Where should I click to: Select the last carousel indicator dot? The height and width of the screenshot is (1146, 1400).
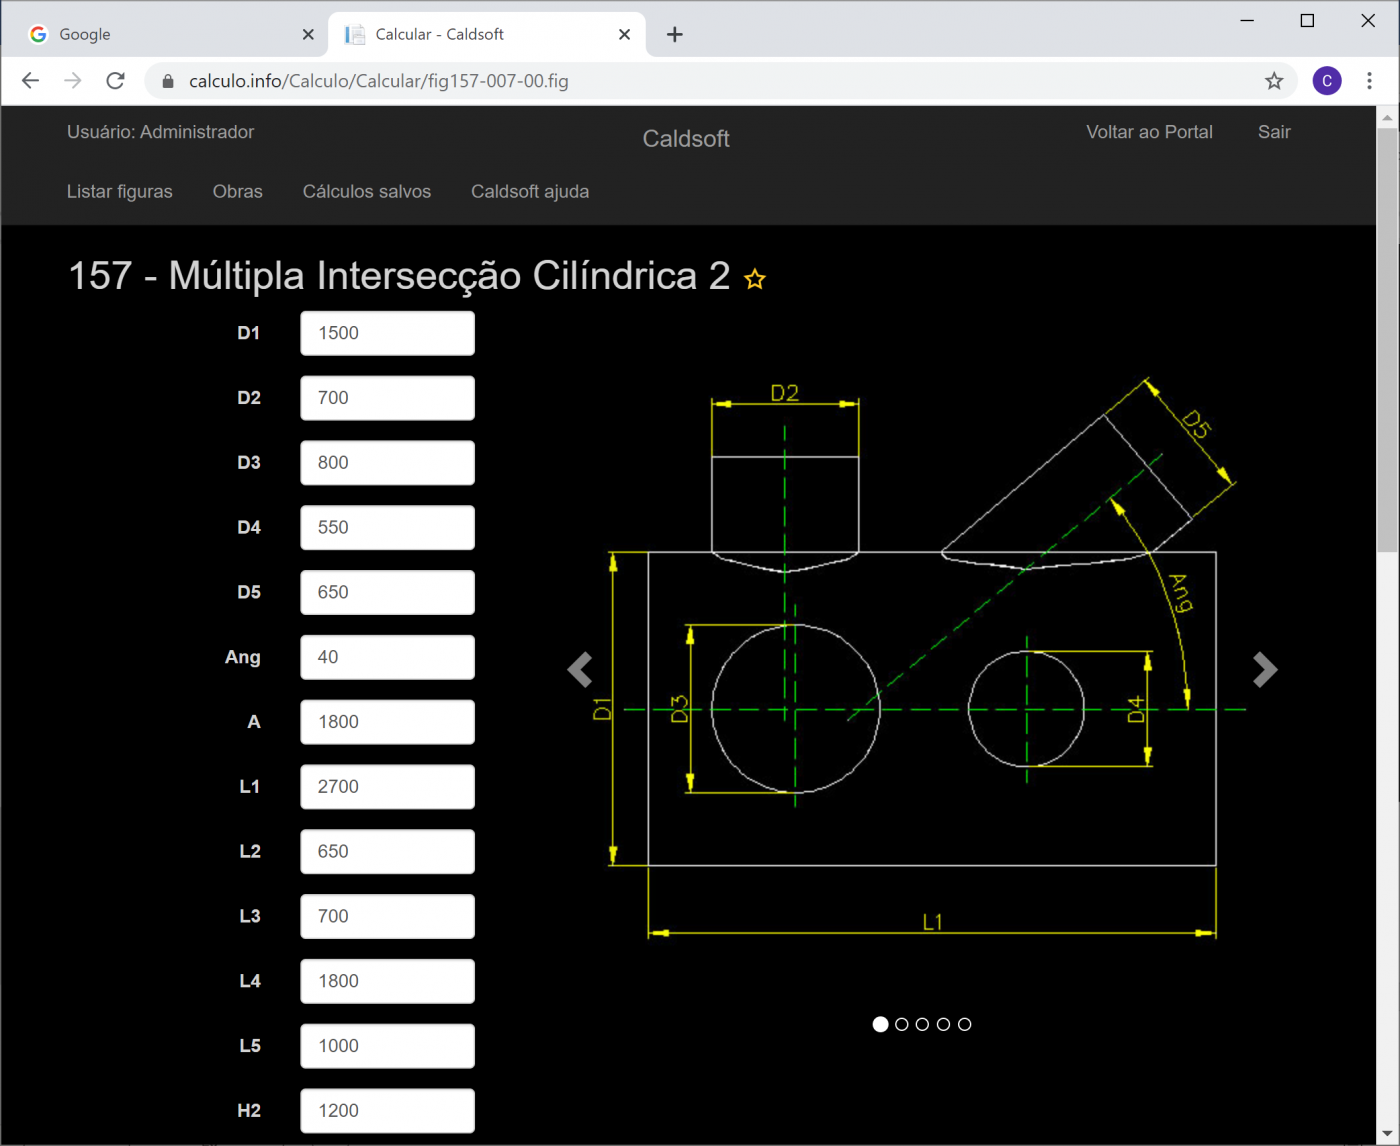tap(965, 1024)
